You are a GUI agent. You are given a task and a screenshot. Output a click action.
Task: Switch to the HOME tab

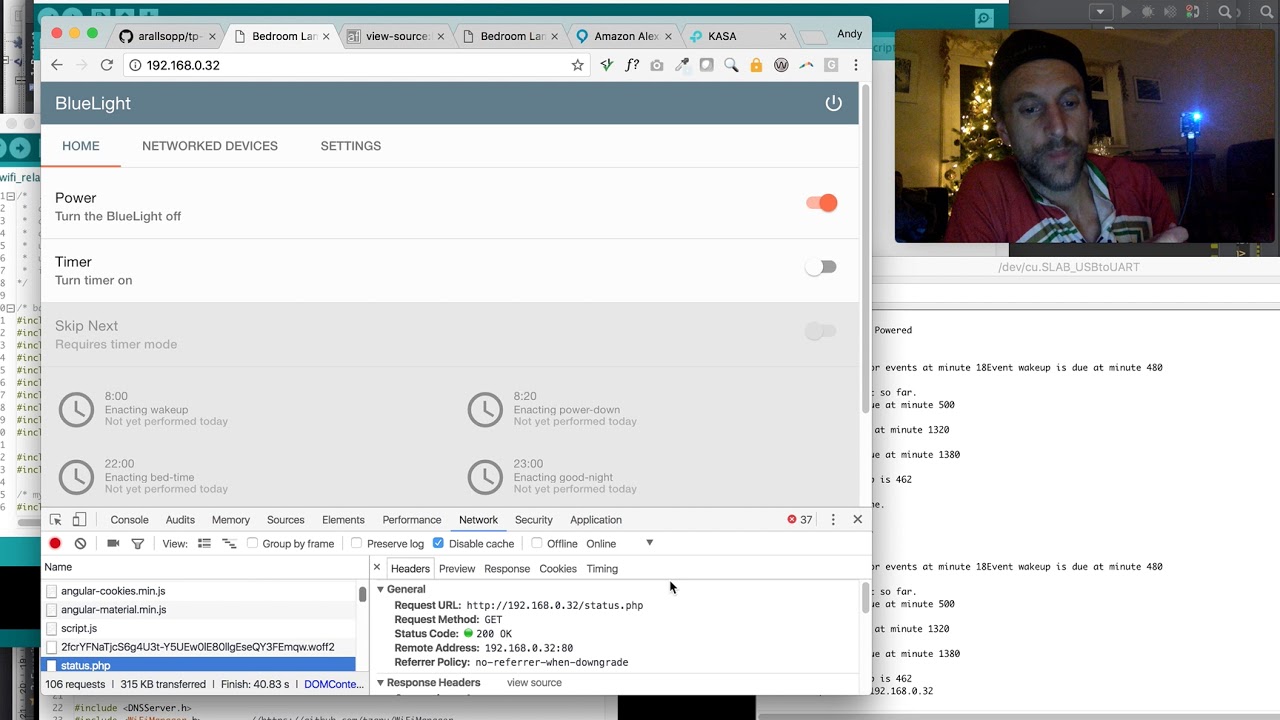81,146
